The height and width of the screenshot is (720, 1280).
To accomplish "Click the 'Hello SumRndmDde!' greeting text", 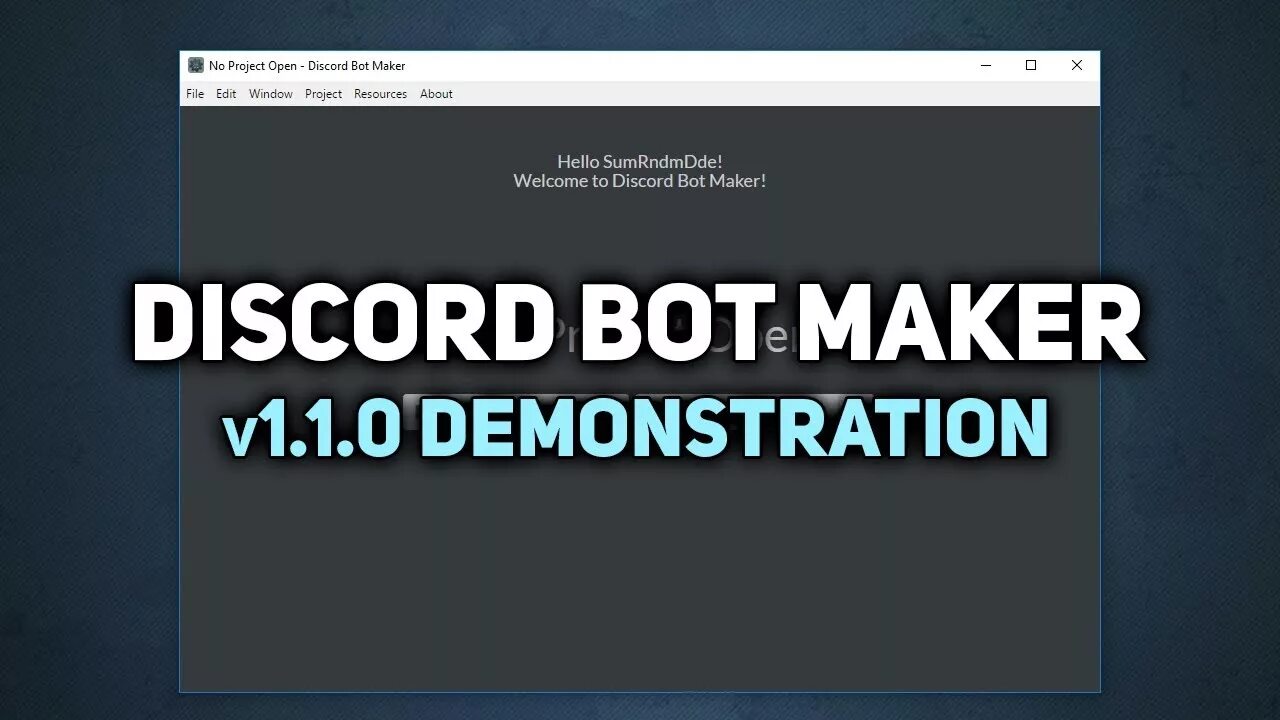I will tap(640, 161).
